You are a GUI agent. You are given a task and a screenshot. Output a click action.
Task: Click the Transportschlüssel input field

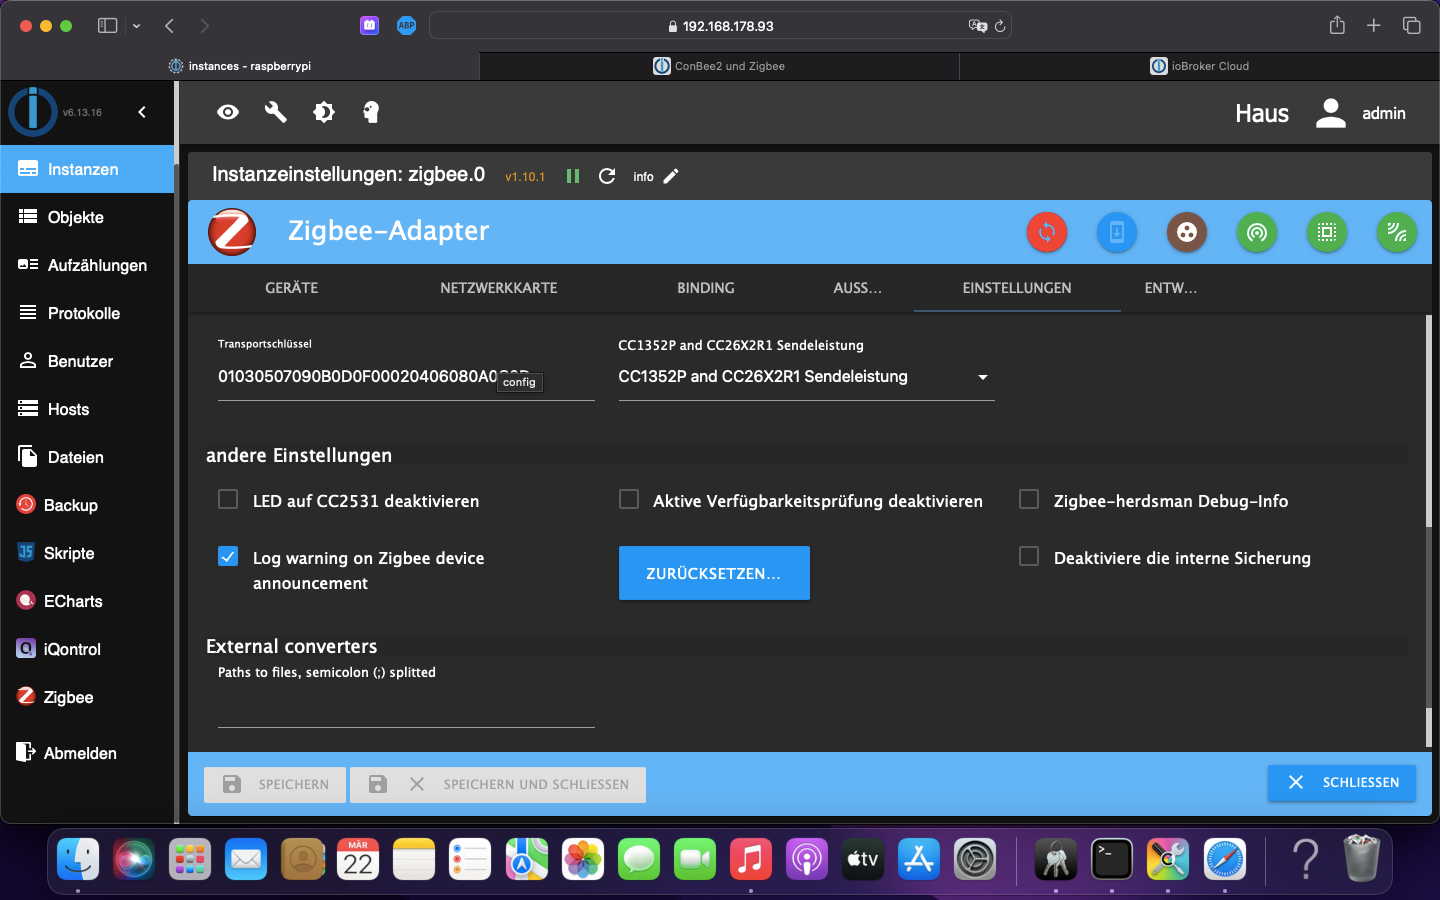tap(406, 377)
